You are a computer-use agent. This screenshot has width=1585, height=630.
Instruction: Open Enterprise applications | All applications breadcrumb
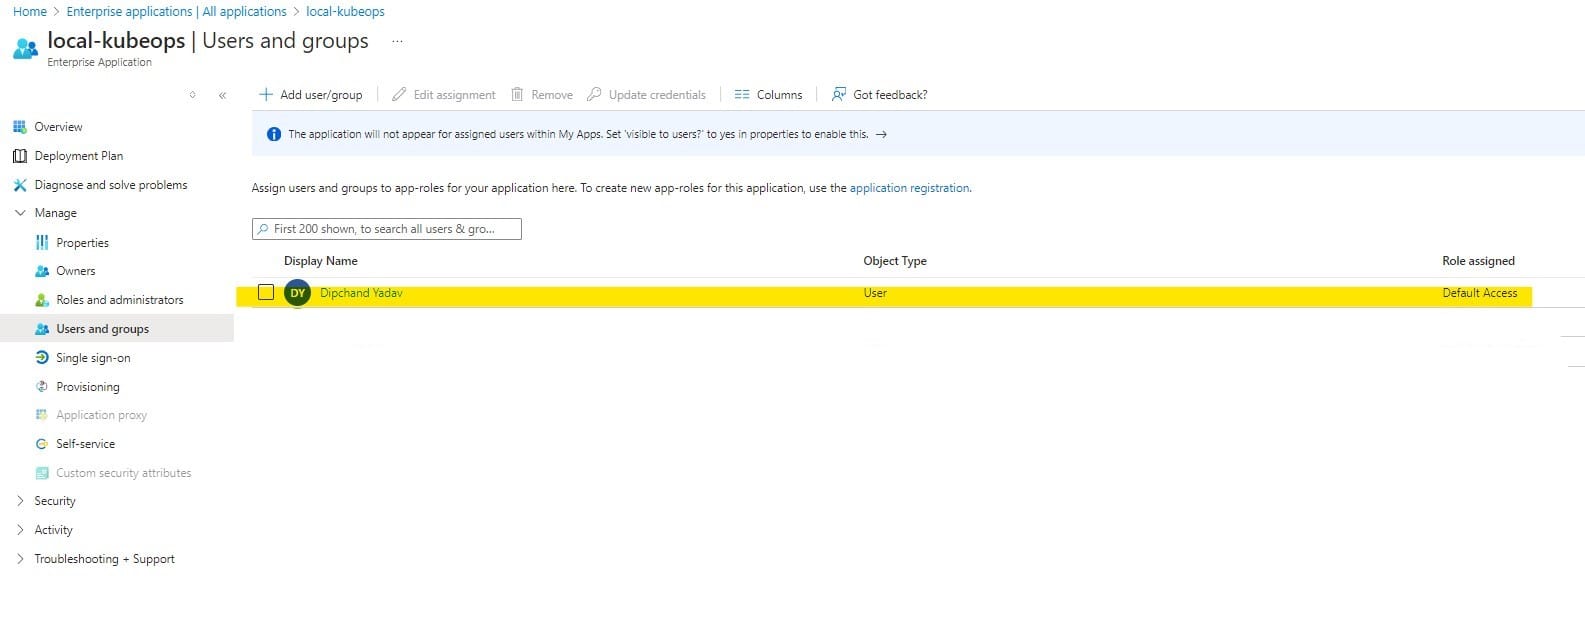point(176,12)
